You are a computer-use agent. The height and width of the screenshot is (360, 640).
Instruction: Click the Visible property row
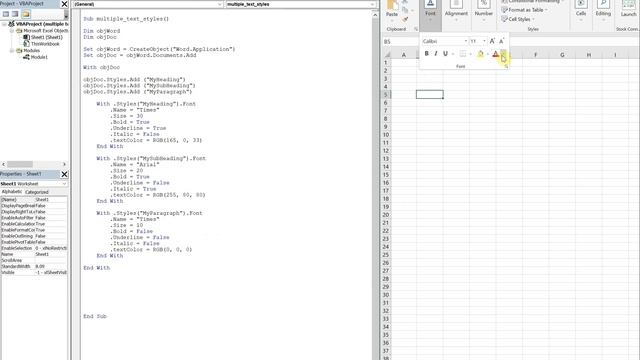pyautogui.click(x=34, y=272)
